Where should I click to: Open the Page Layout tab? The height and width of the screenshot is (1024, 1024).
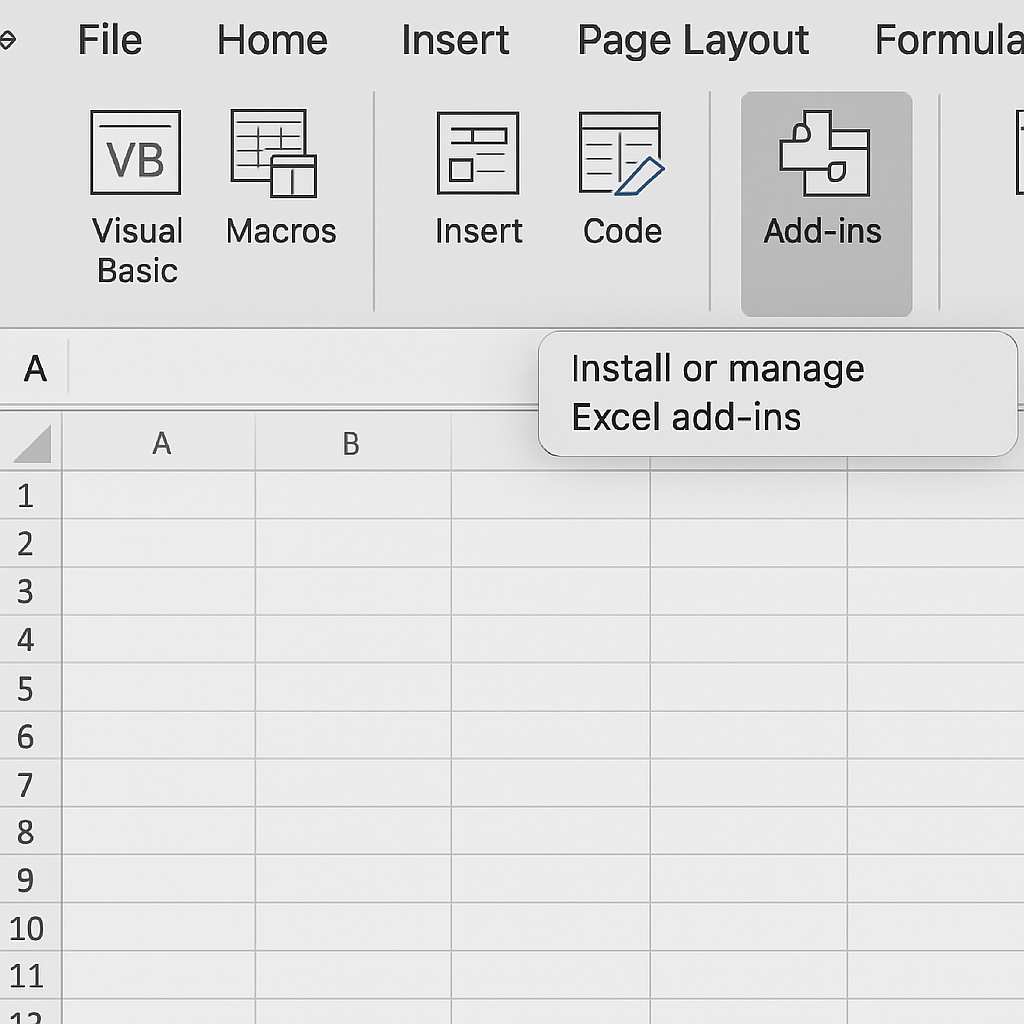pos(693,40)
